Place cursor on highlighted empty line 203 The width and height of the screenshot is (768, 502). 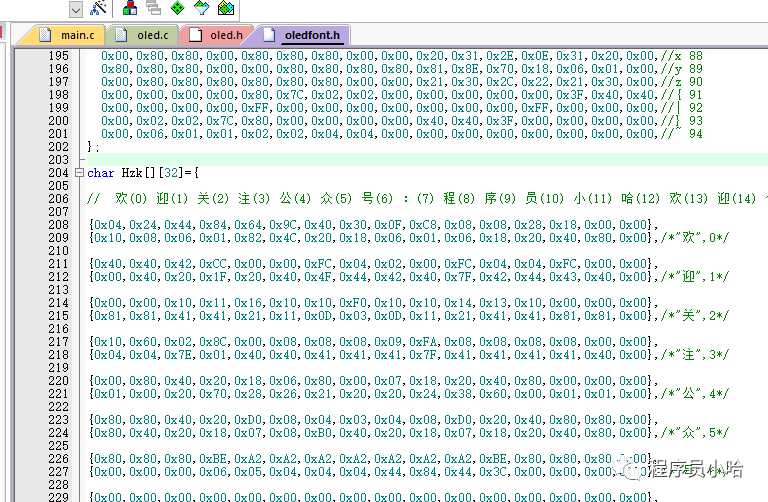pyautogui.click(x=400, y=160)
